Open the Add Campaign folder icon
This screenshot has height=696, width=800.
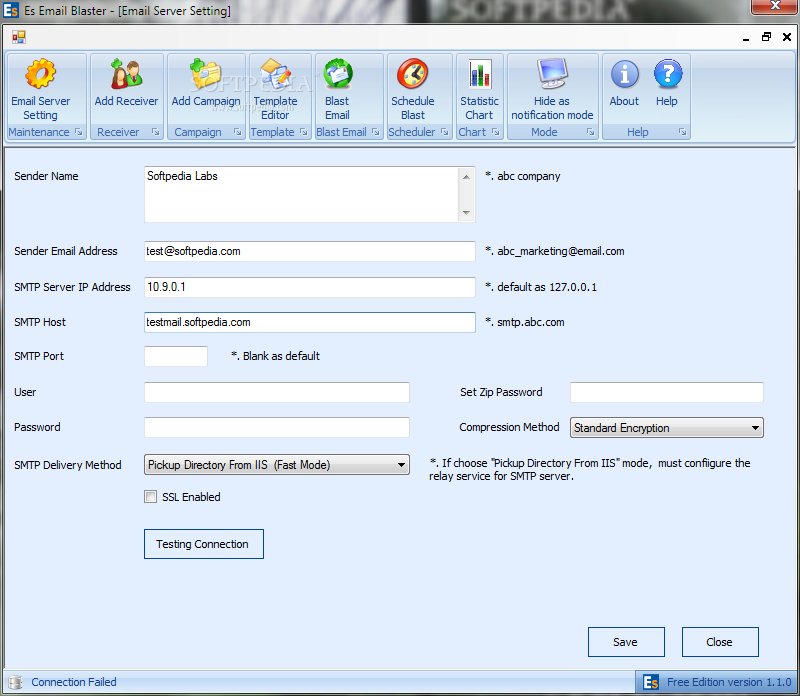coord(206,73)
